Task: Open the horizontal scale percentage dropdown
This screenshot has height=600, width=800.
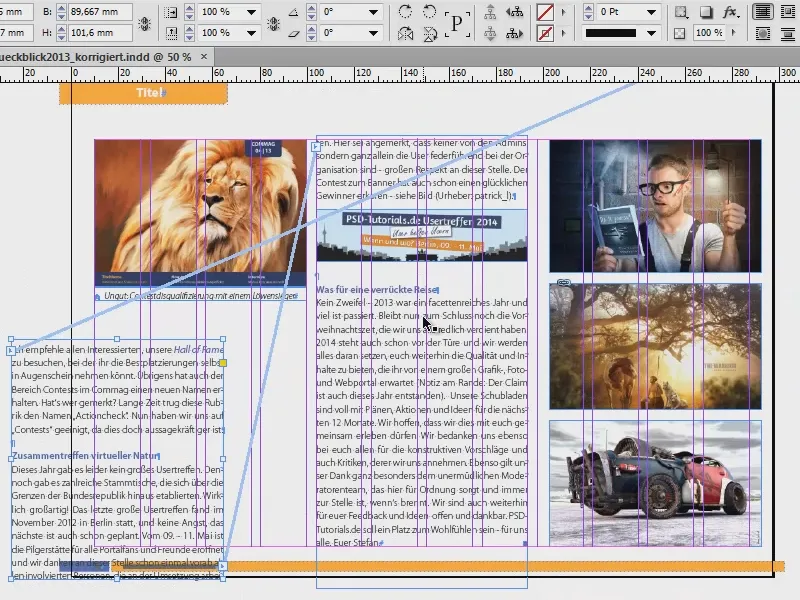Action: (x=251, y=11)
